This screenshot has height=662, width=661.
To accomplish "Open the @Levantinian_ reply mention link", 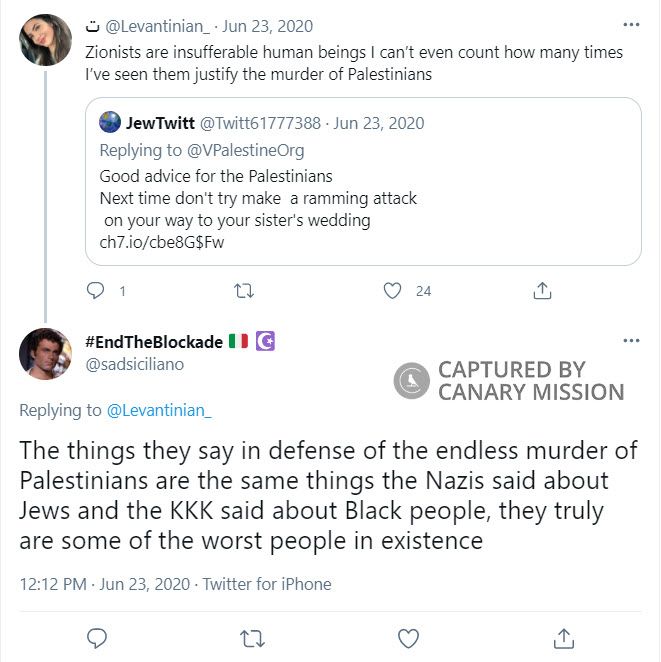I will click(159, 410).
